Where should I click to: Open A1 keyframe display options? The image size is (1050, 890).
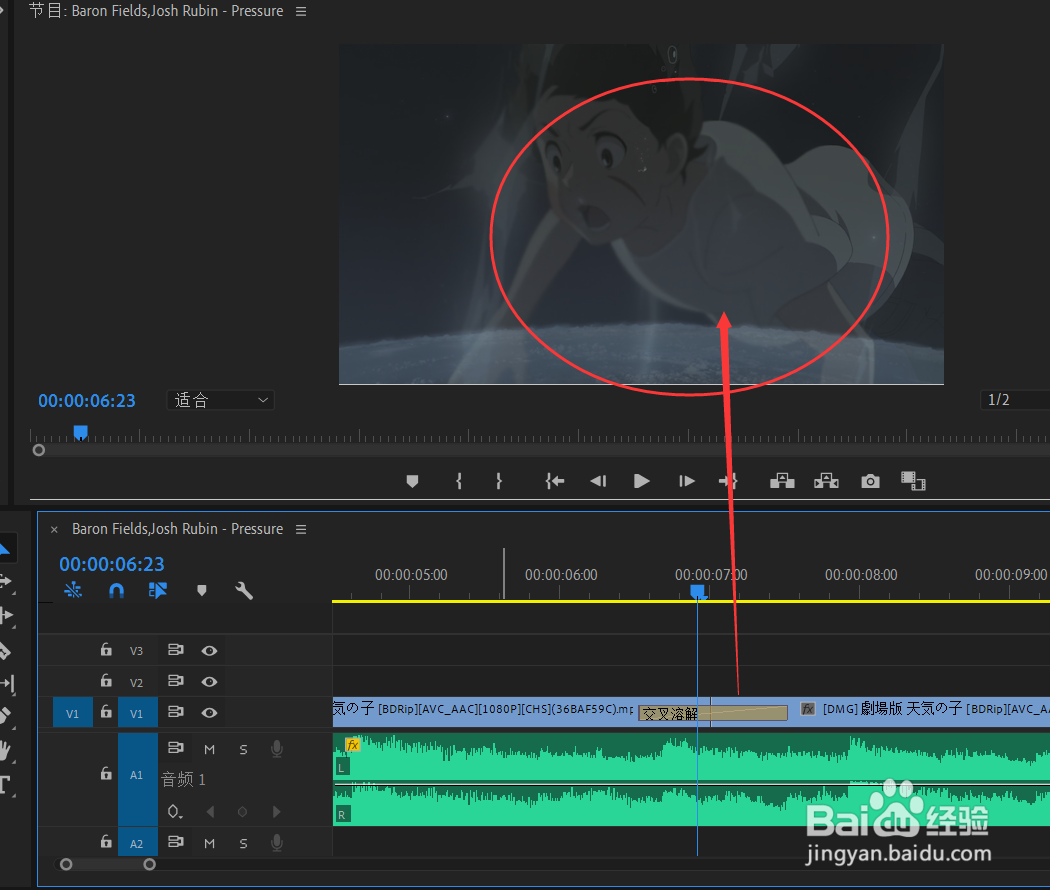(x=175, y=812)
